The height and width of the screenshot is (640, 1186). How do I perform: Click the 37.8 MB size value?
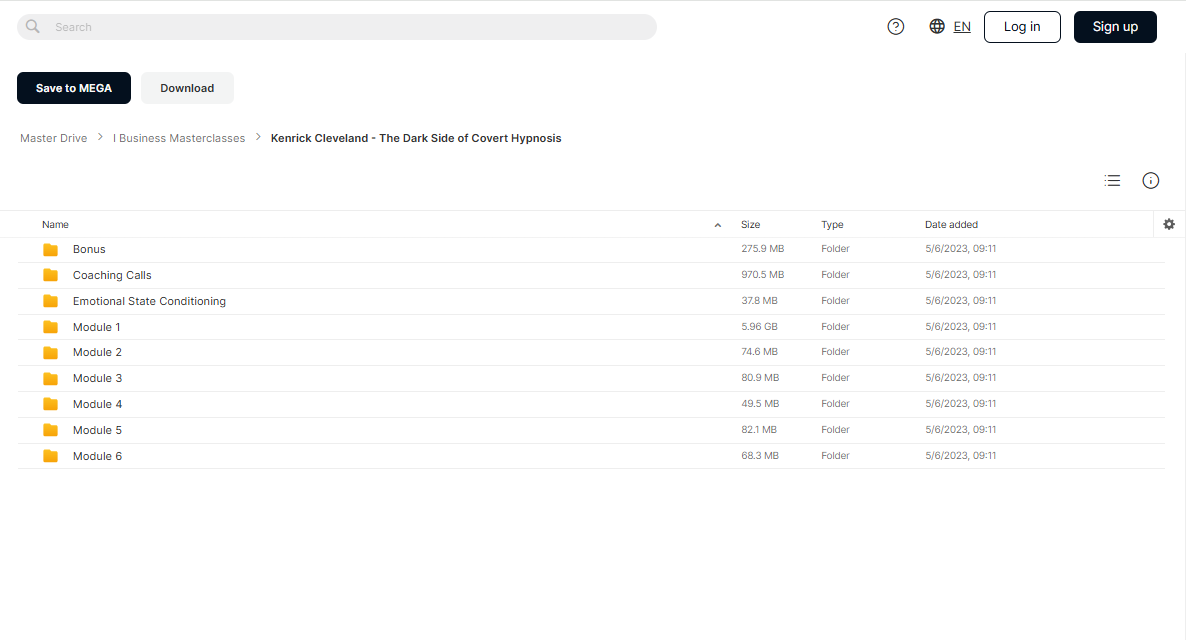(759, 300)
